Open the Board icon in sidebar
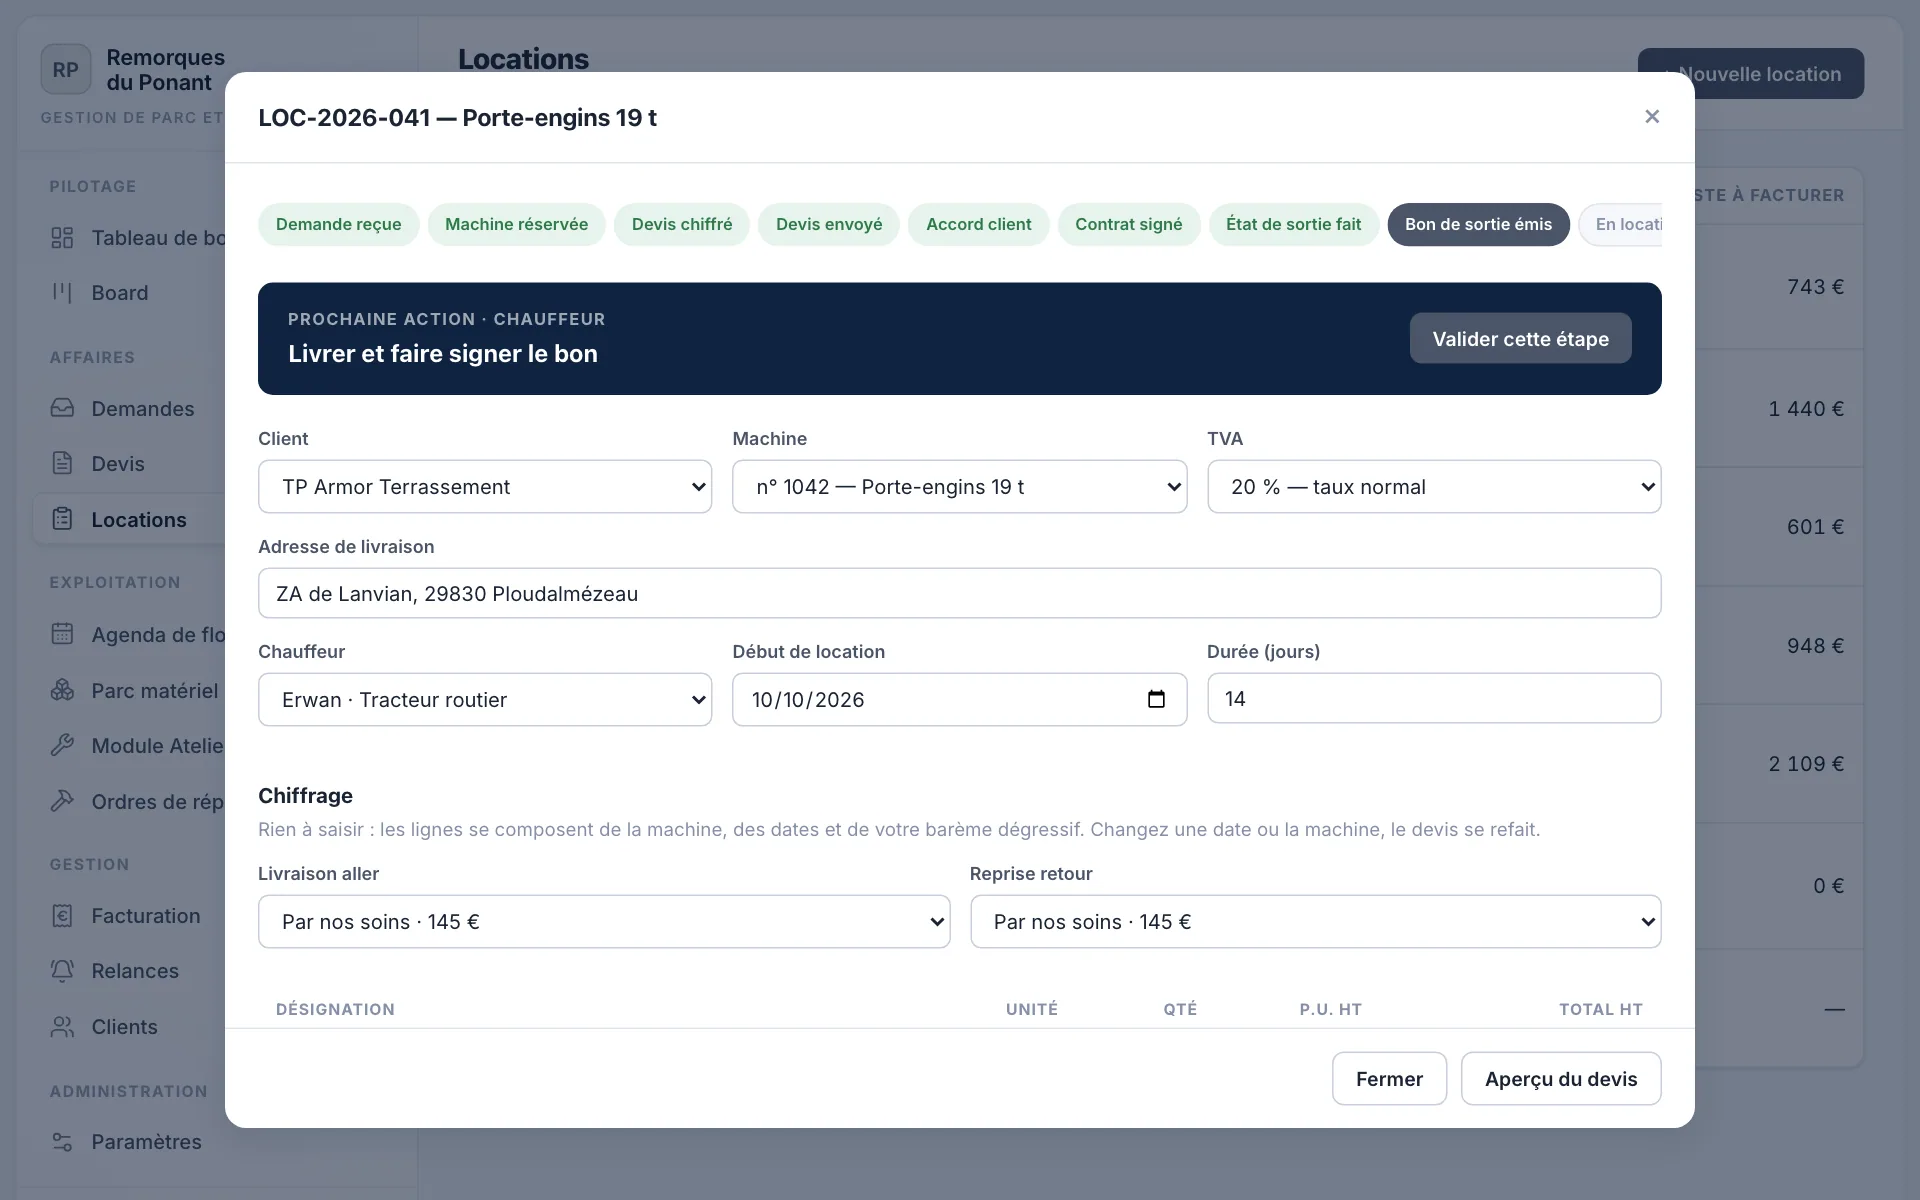Viewport: 1920px width, 1200px height. tap(62, 293)
